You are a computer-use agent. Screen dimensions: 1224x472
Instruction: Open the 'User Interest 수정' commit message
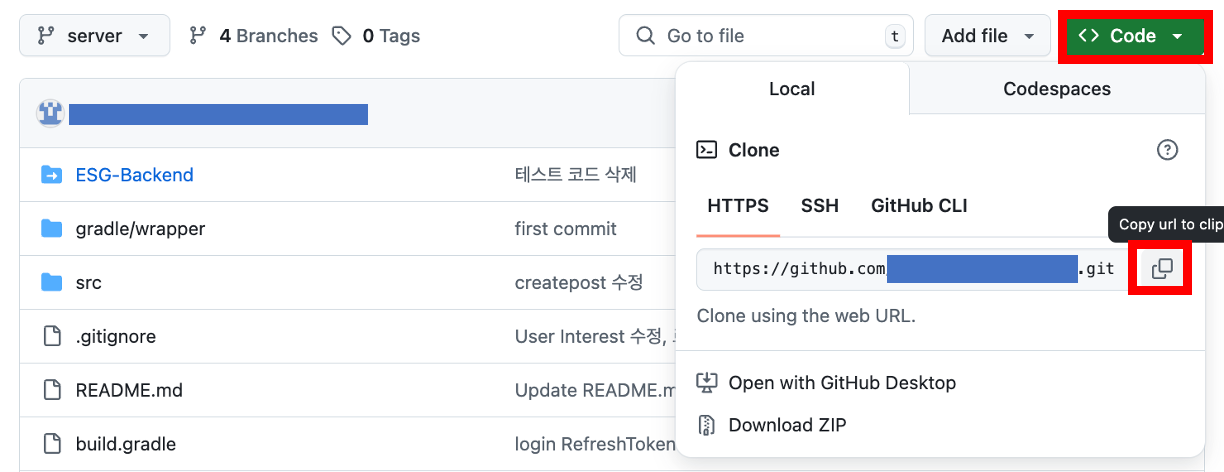[x=595, y=337]
